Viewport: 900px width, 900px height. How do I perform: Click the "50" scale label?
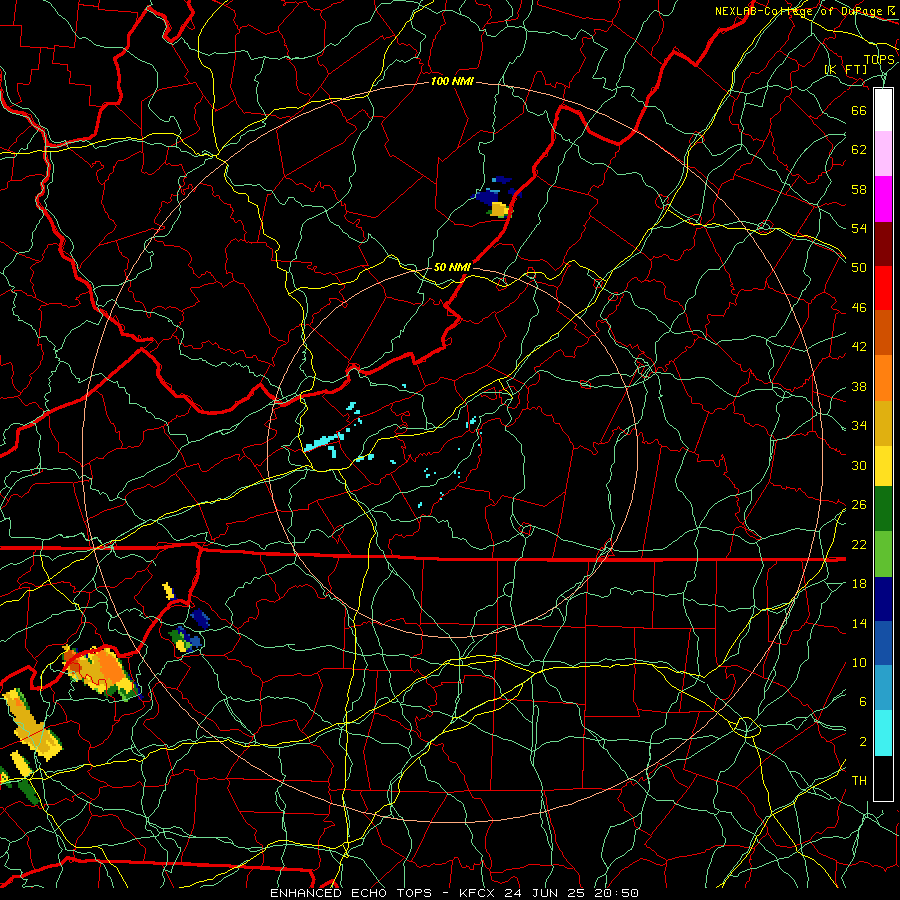point(859,267)
